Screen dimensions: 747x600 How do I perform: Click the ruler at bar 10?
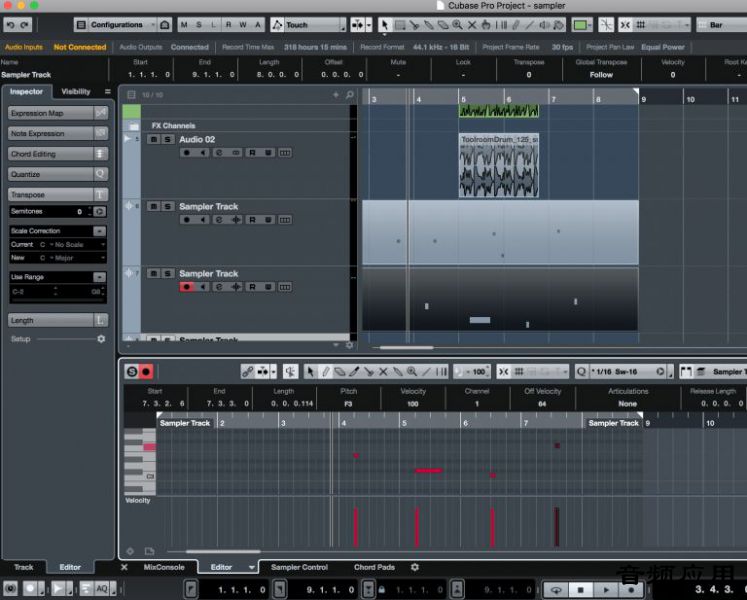click(x=690, y=99)
